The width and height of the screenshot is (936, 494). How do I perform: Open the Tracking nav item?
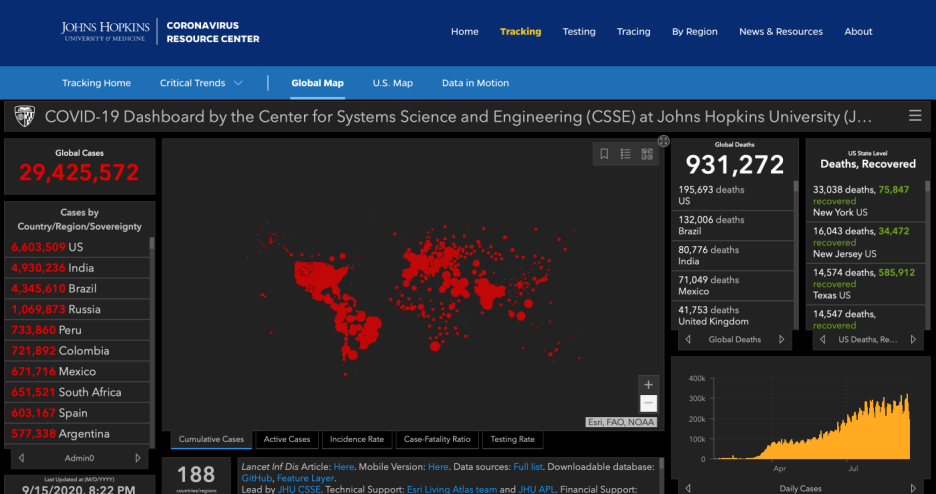521,32
